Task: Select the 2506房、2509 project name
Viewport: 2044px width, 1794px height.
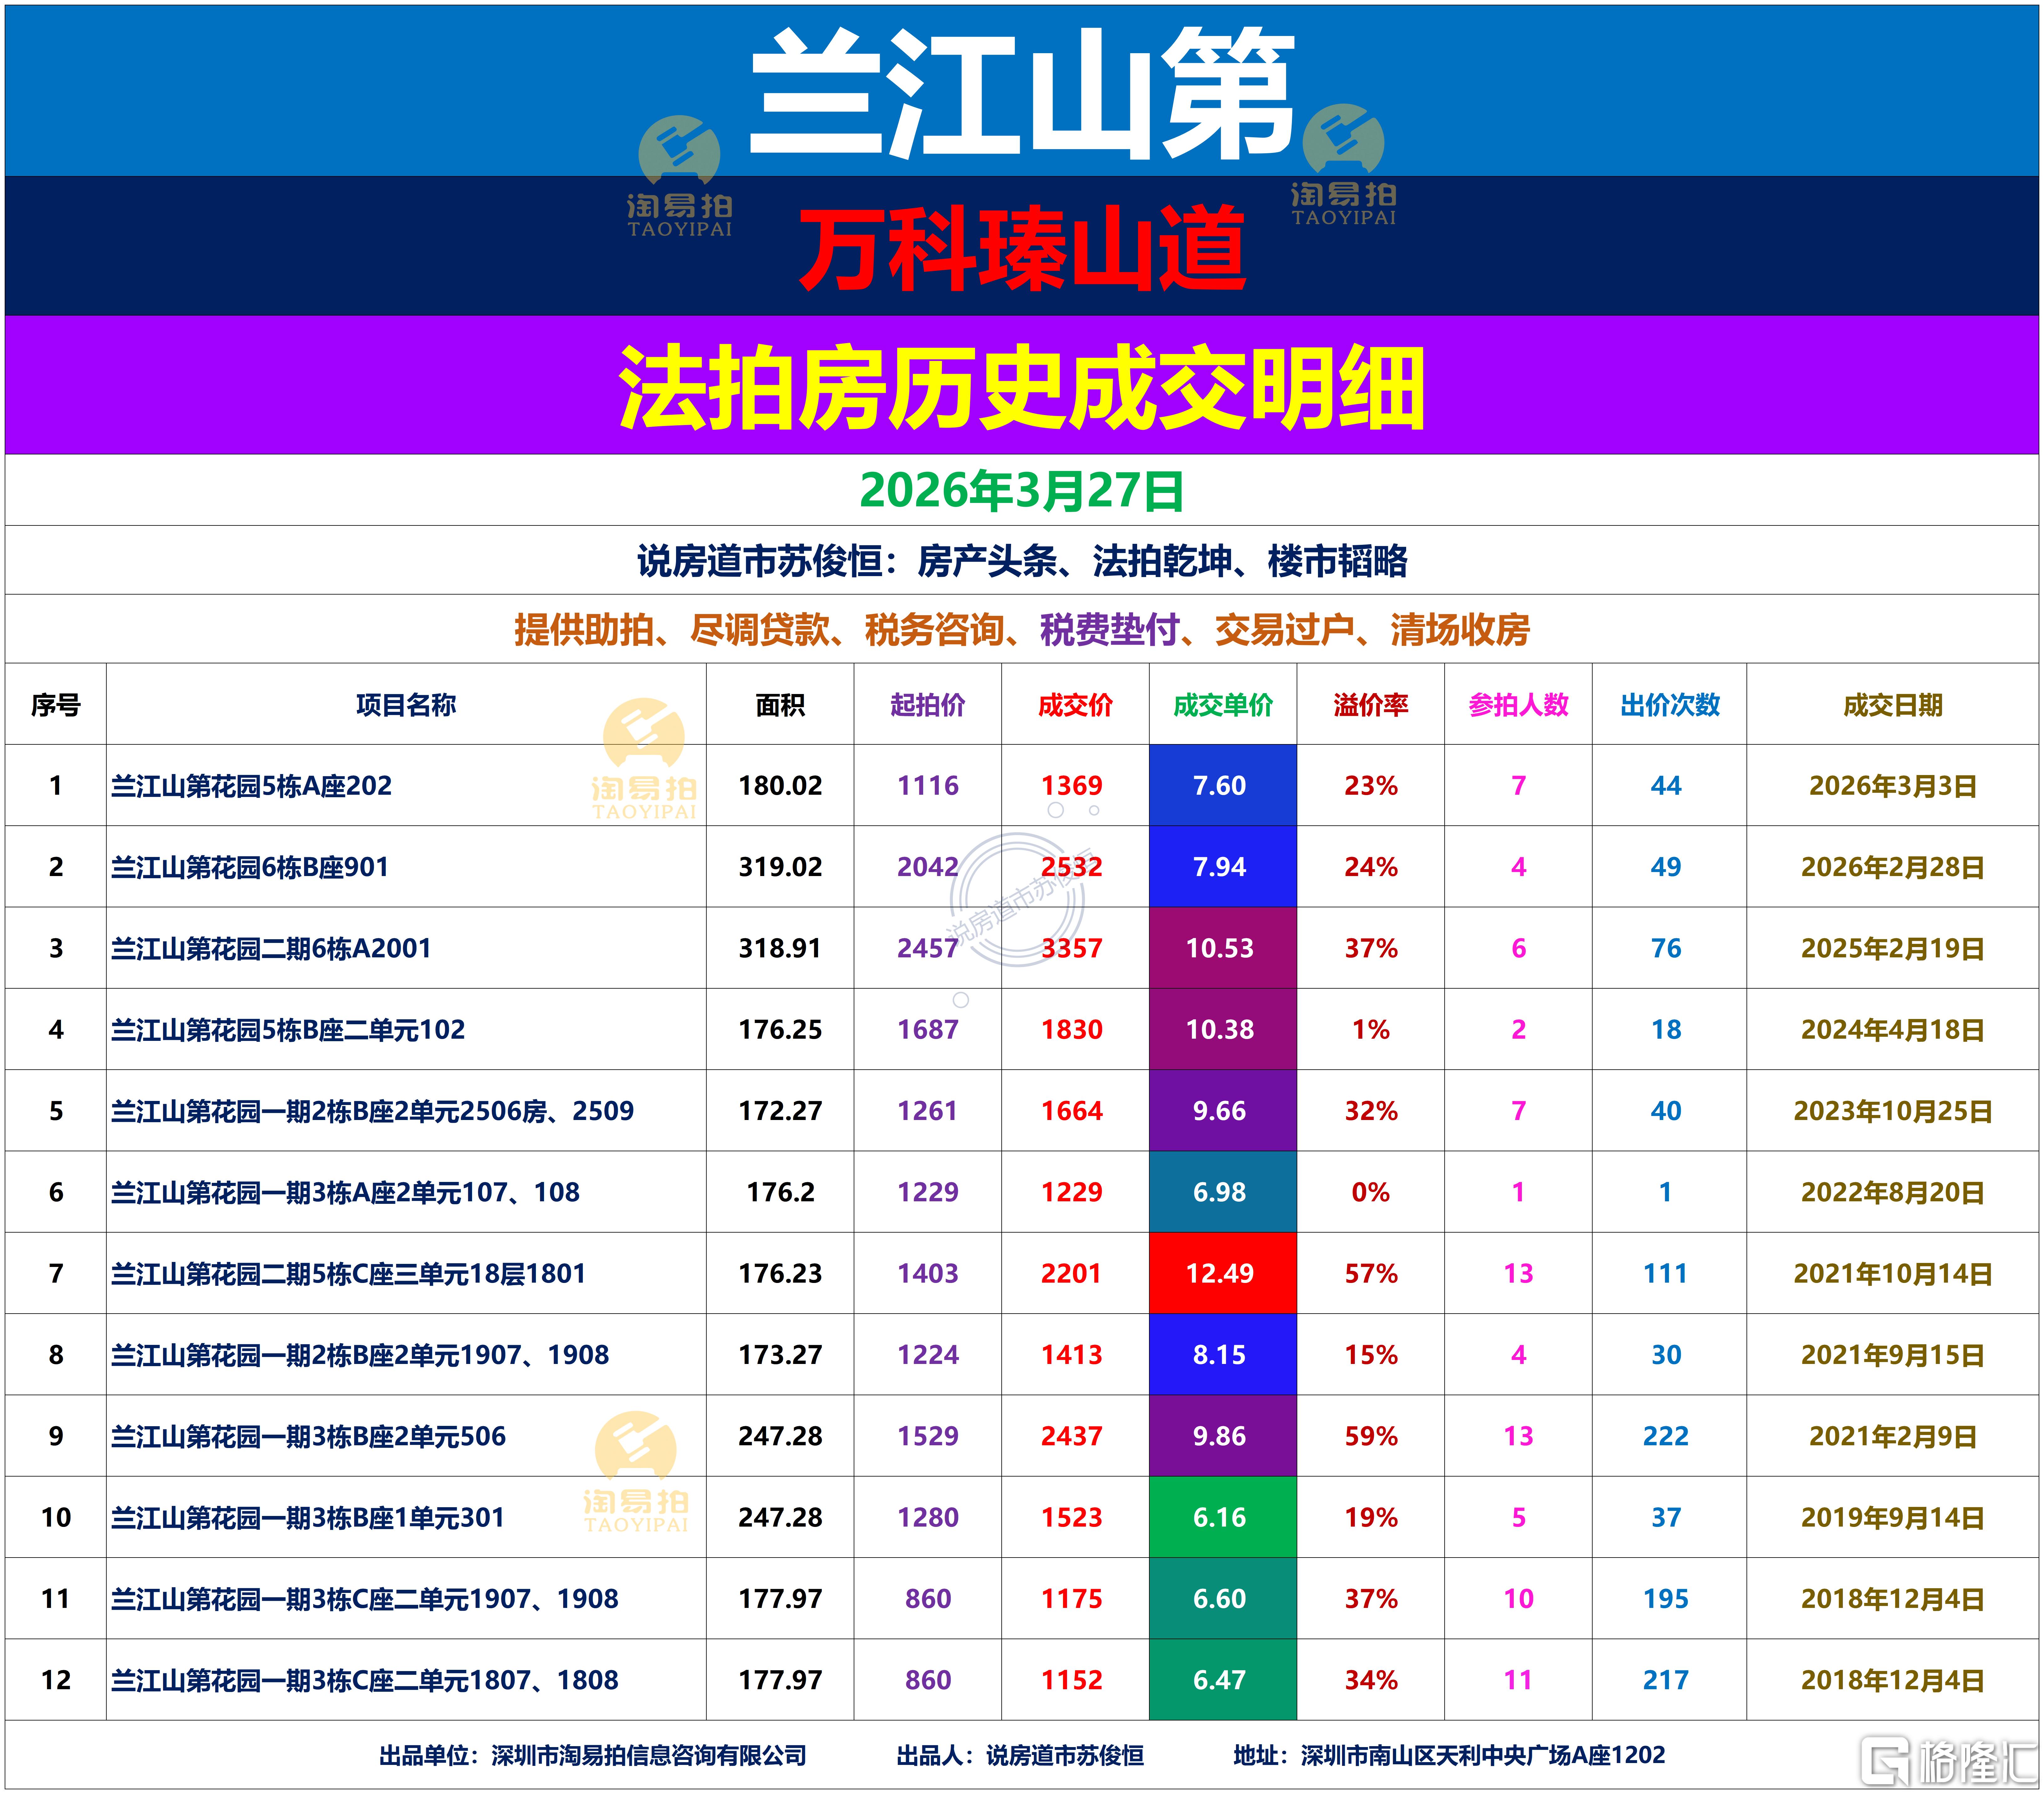Action: (372, 1111)
